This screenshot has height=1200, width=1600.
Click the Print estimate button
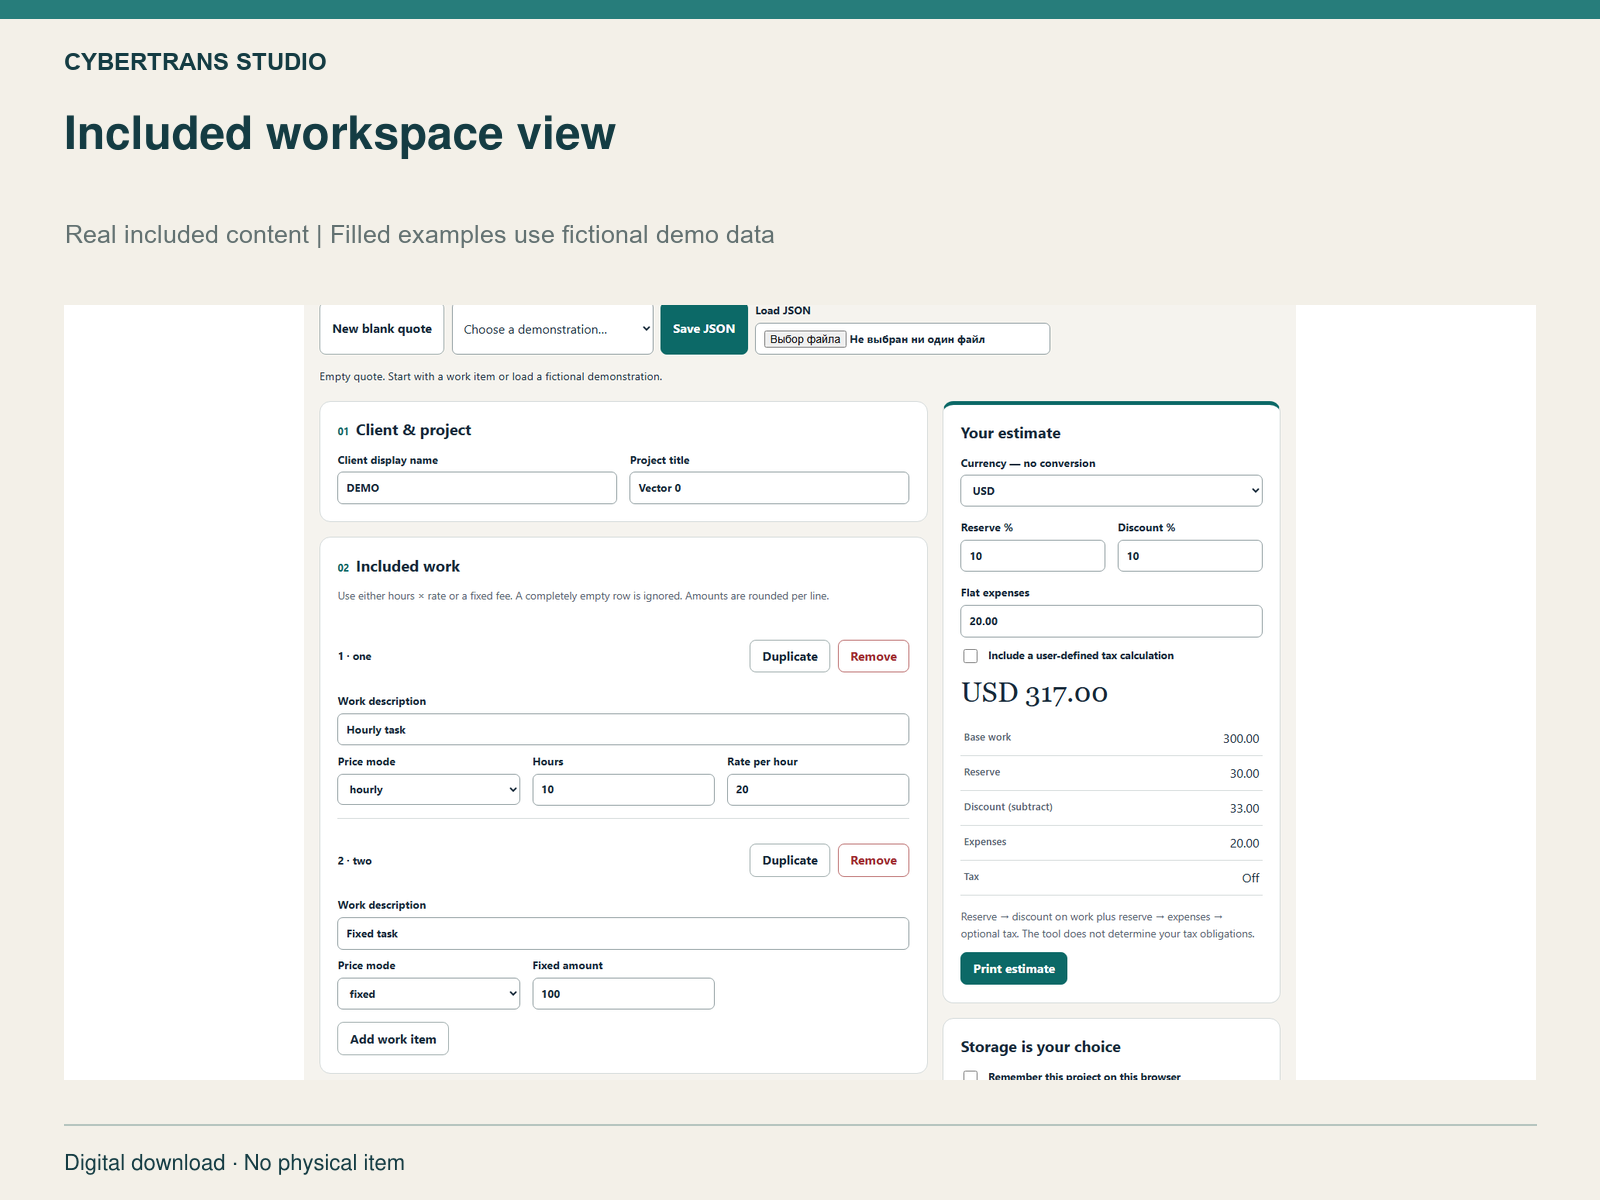pos(1014,969)
